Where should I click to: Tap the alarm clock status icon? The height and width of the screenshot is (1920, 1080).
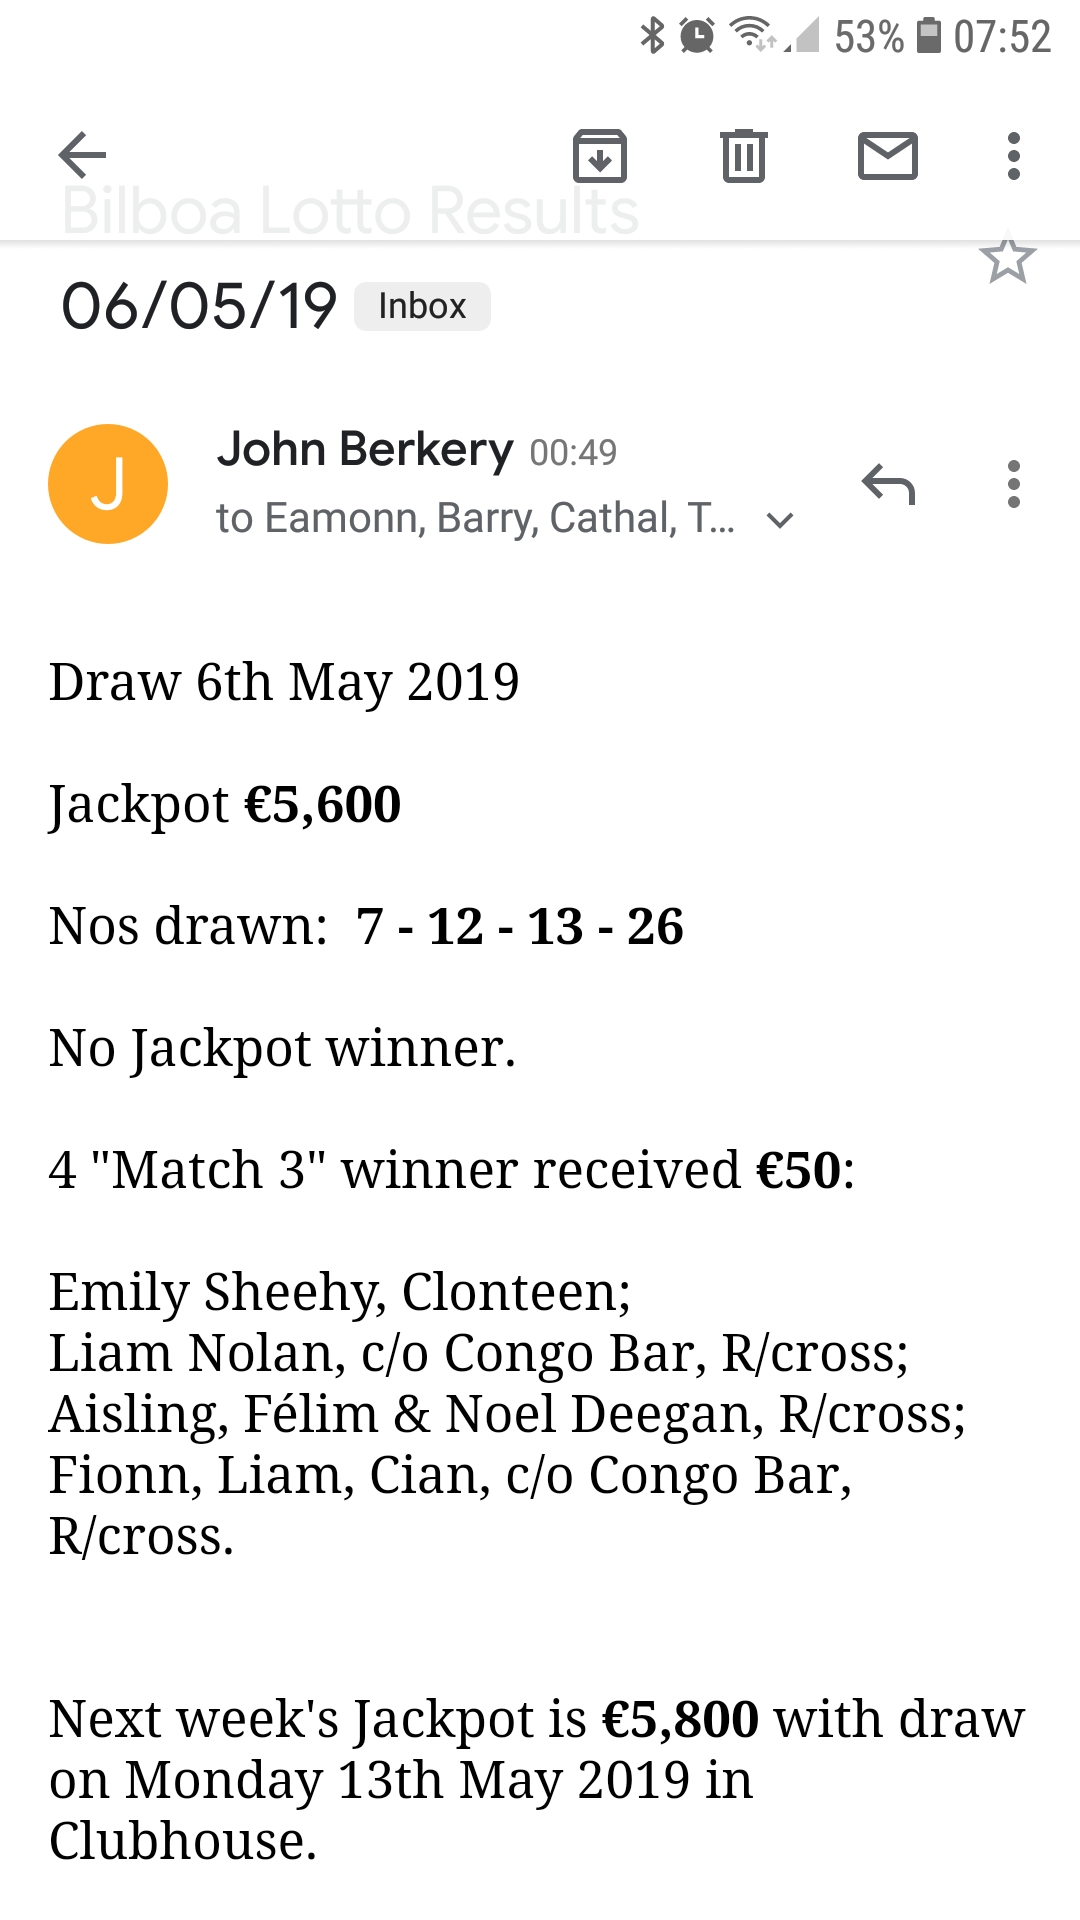click(697, 36)
